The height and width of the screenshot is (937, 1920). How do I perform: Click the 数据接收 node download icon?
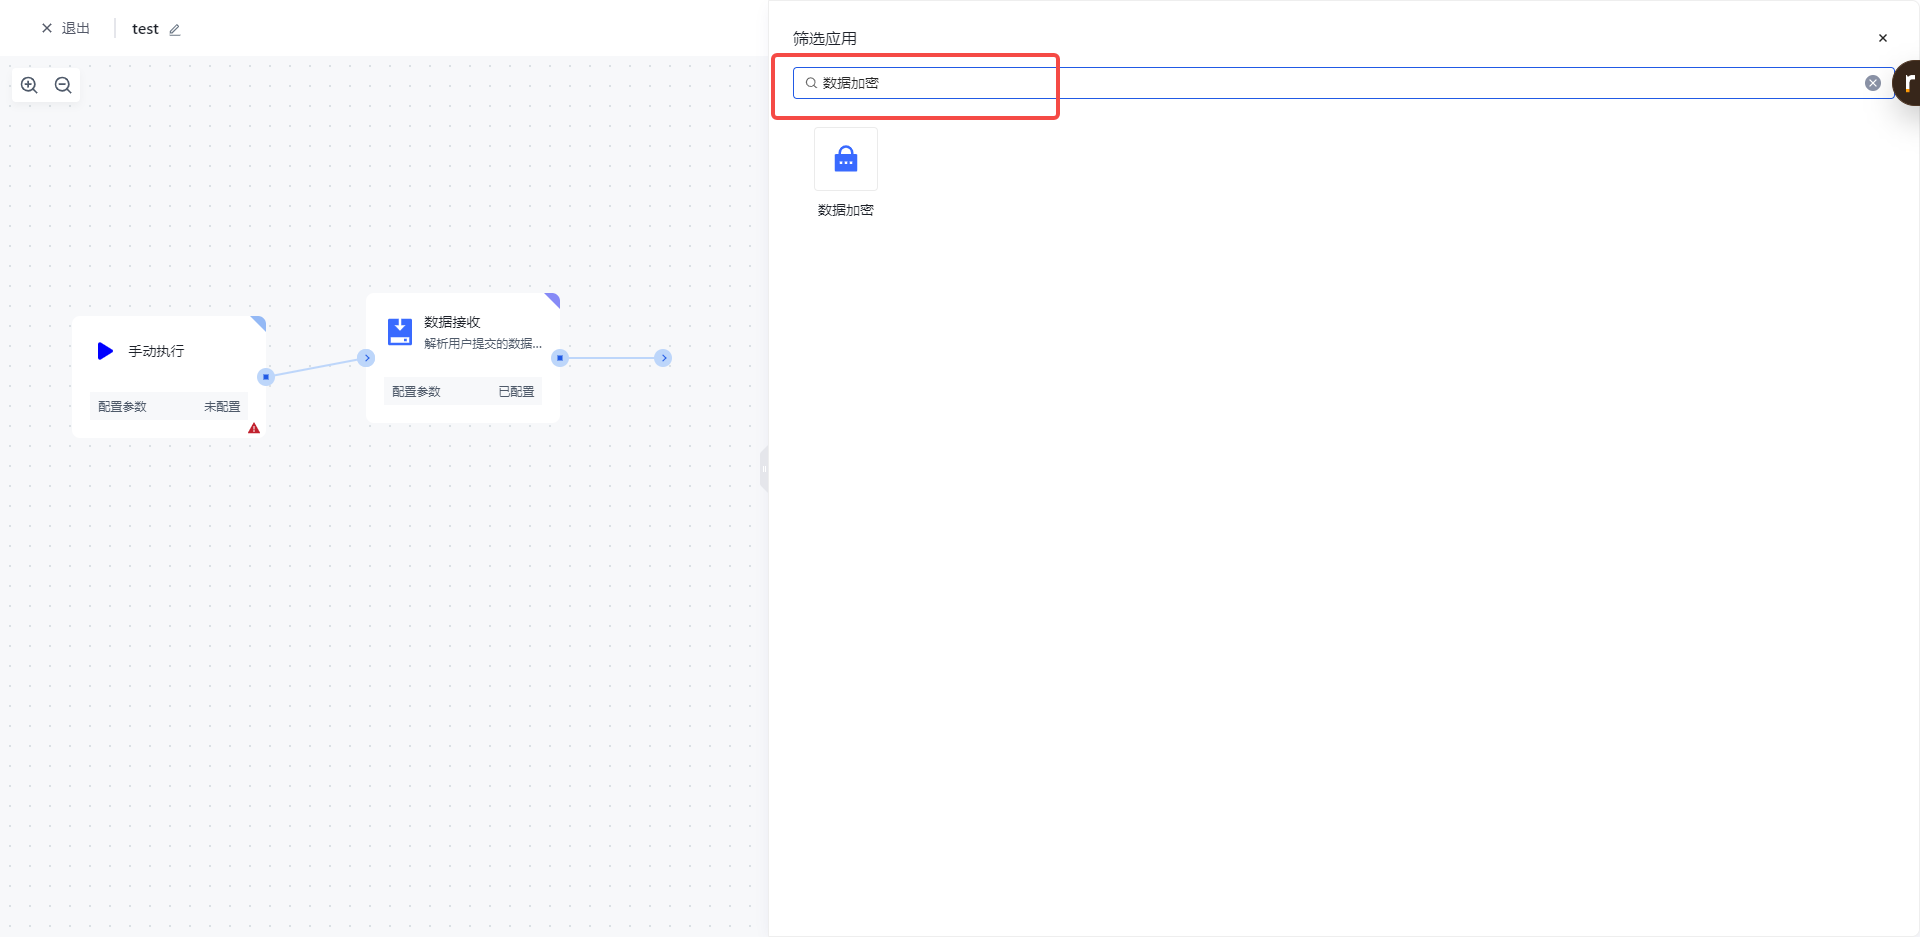[400, 331]
